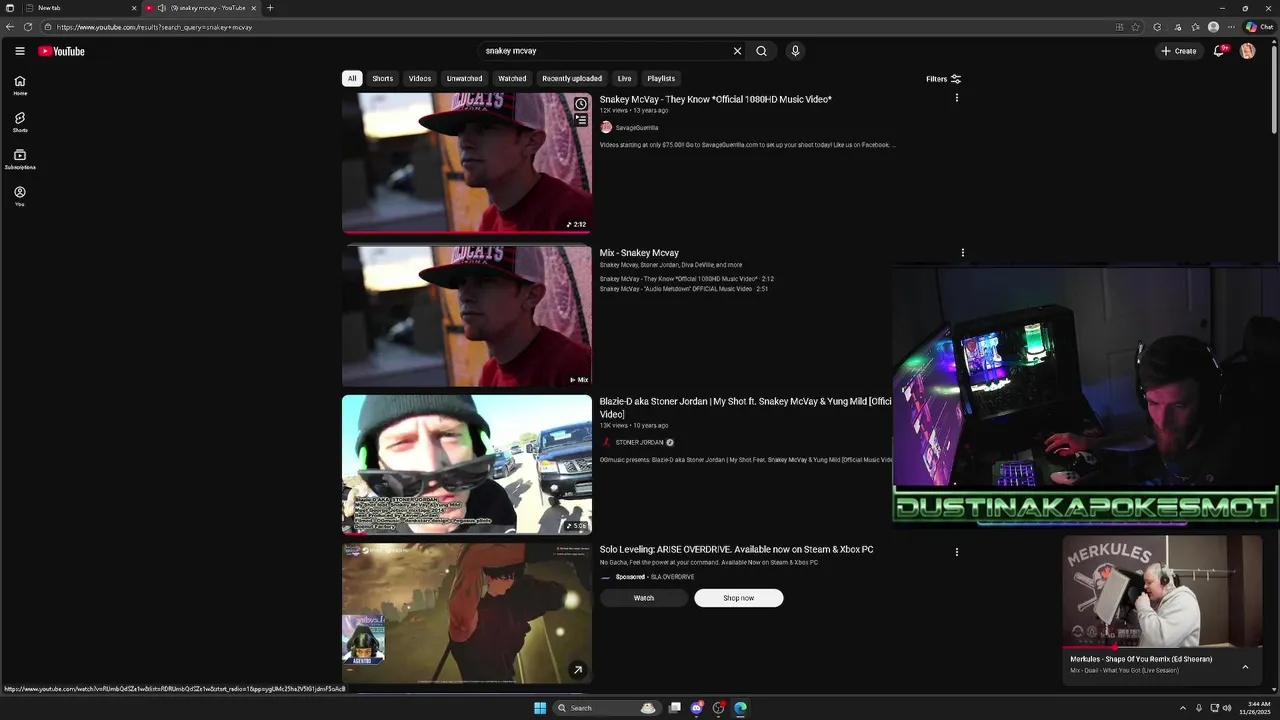Open a new browser tab

click(x=269, y=8)
